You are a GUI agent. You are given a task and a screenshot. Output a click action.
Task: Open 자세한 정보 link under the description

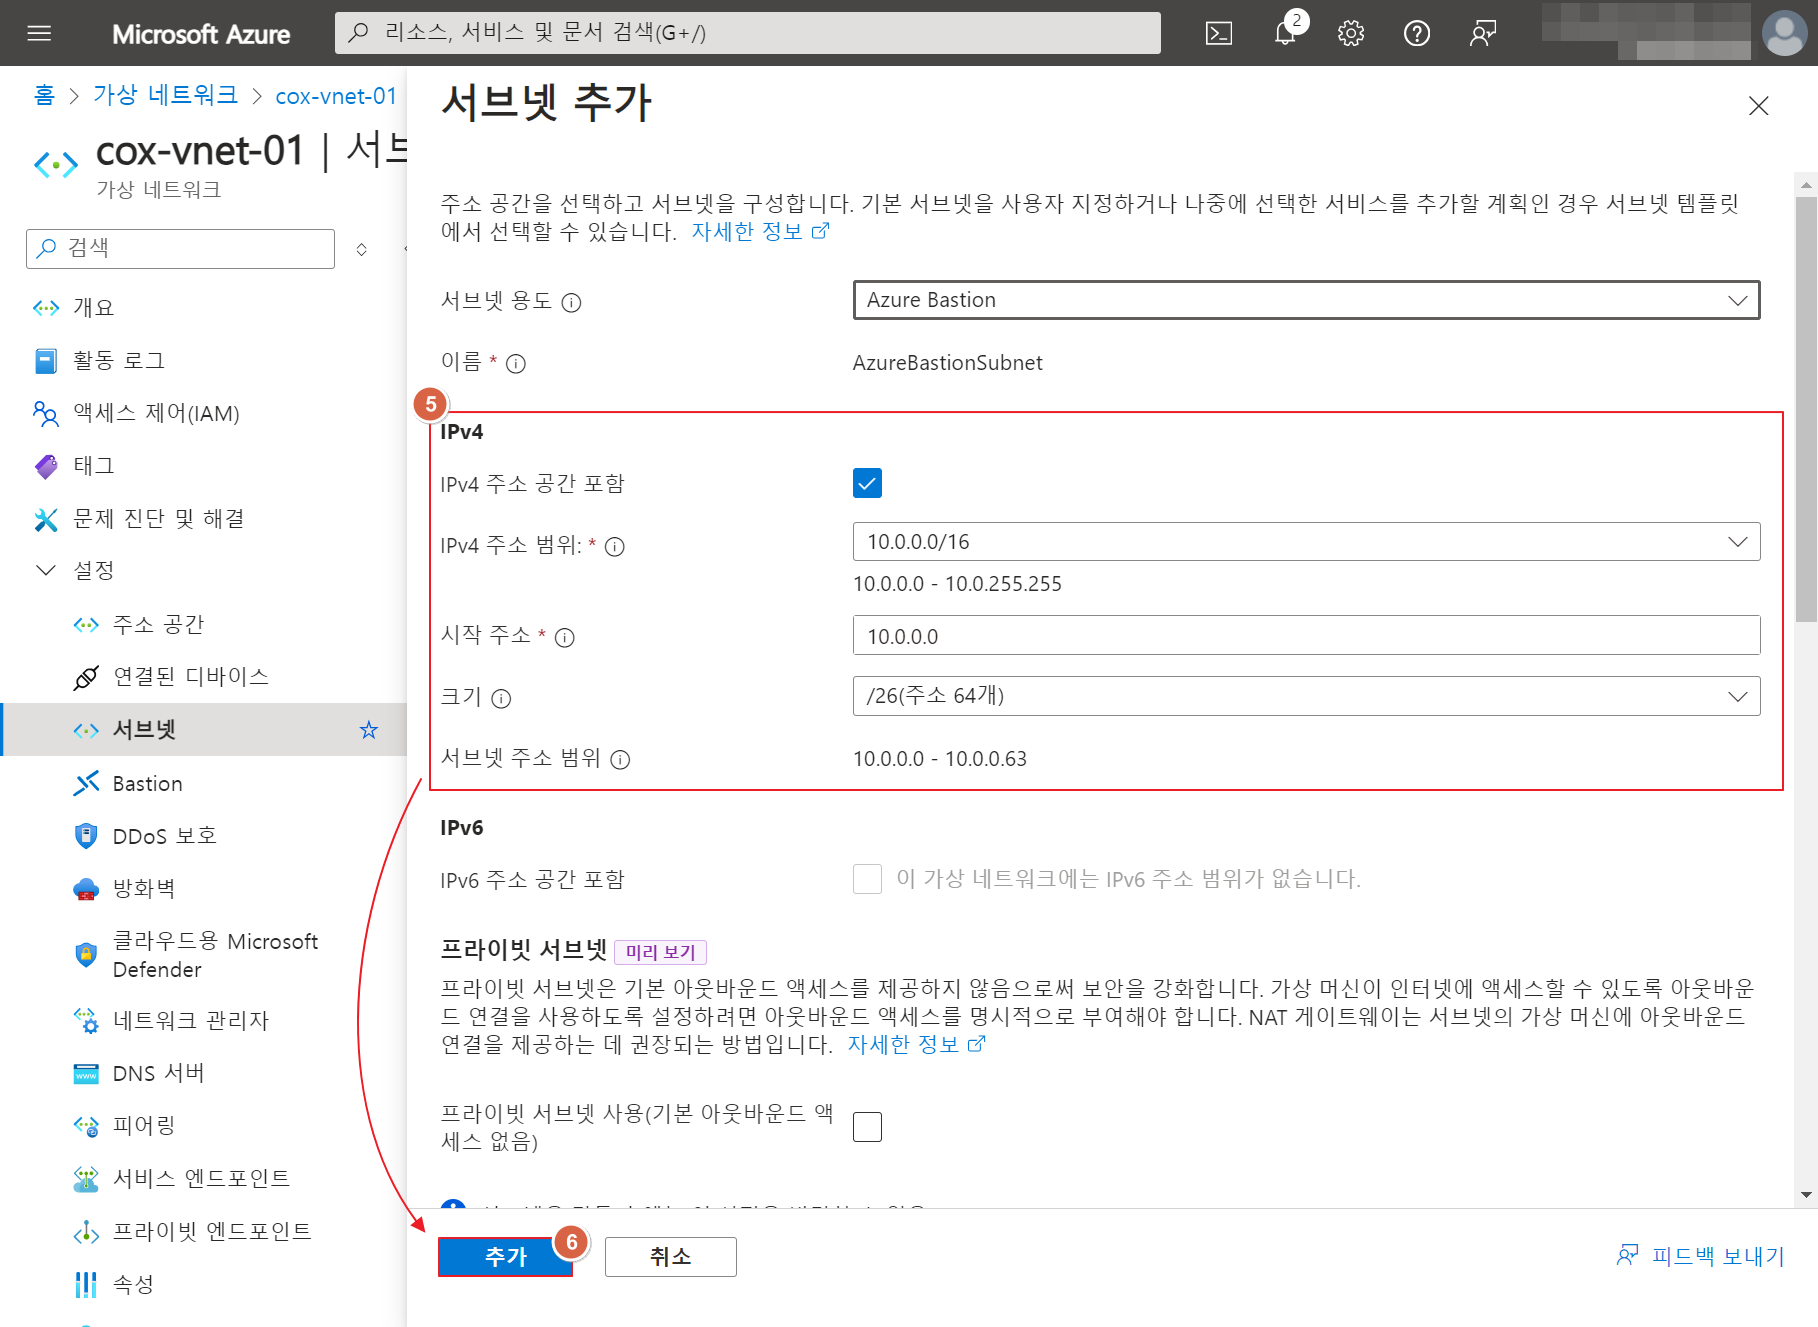click(760, 232)
